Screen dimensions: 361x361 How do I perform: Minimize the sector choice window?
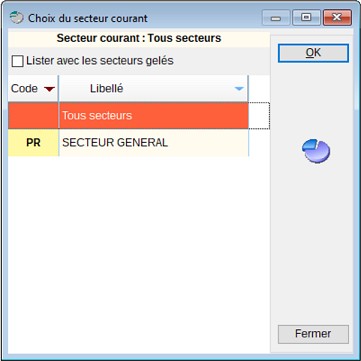276,18
